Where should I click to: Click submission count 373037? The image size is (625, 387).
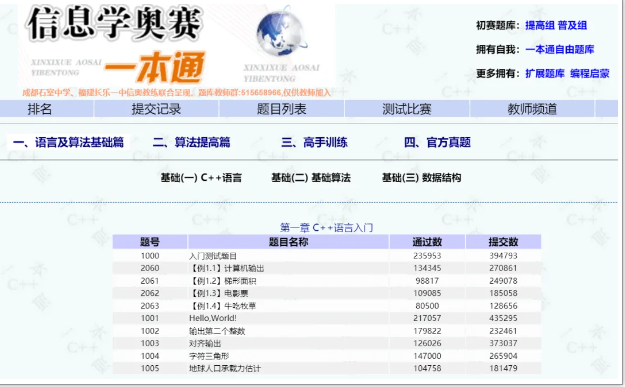point(503,343)
